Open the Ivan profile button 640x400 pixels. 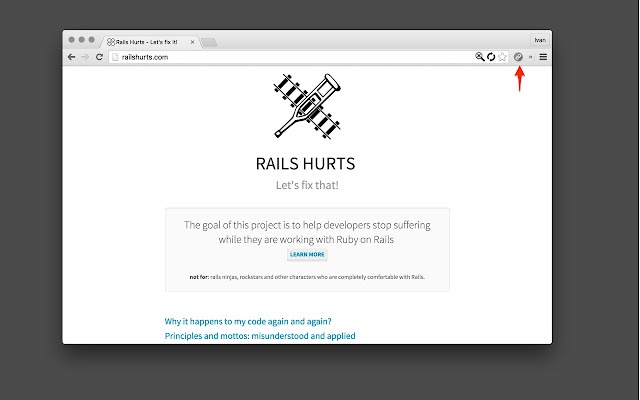point(540,40)
